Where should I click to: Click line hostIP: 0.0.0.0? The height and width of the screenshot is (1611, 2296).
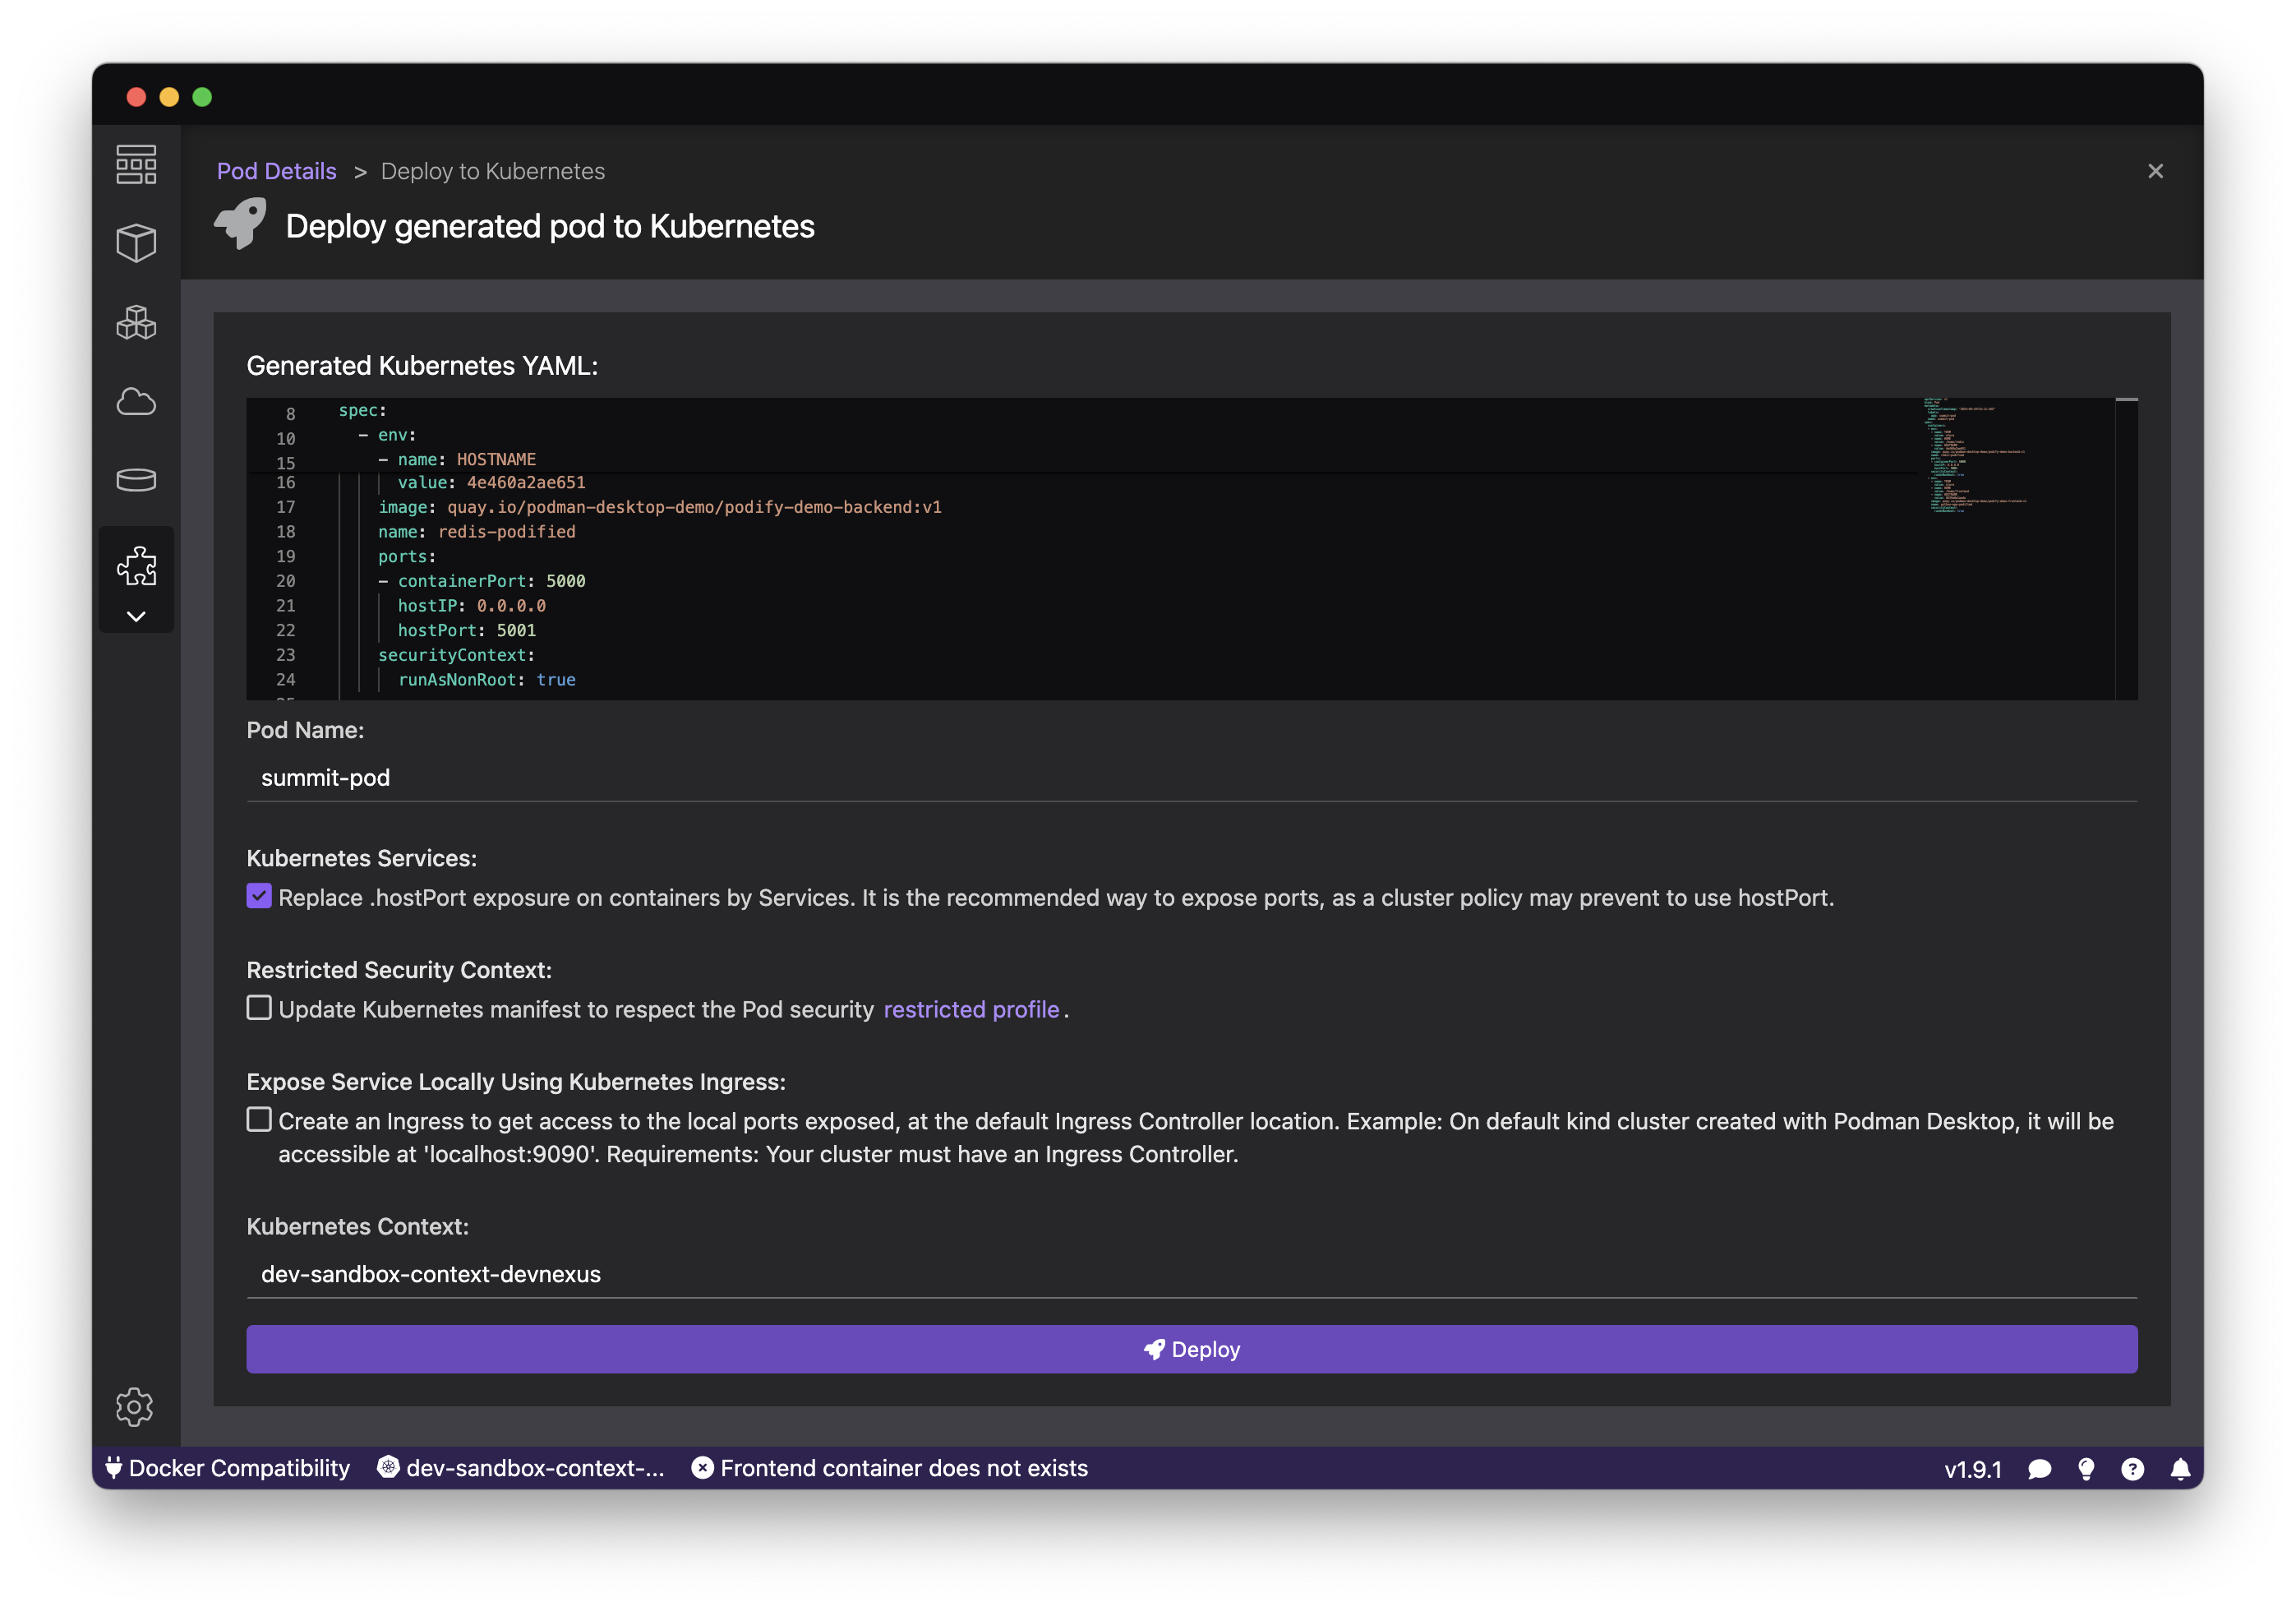click(x=471, y=606)
